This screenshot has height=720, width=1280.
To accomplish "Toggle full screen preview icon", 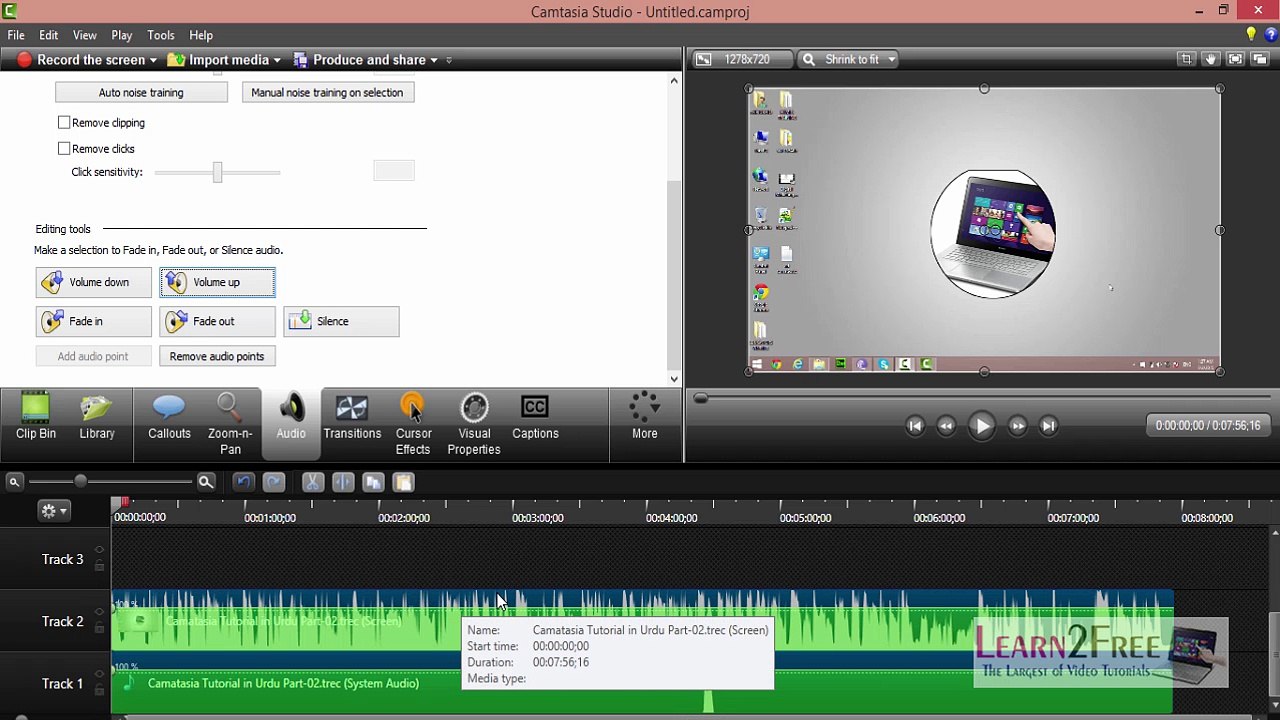I will (1235, 60).
